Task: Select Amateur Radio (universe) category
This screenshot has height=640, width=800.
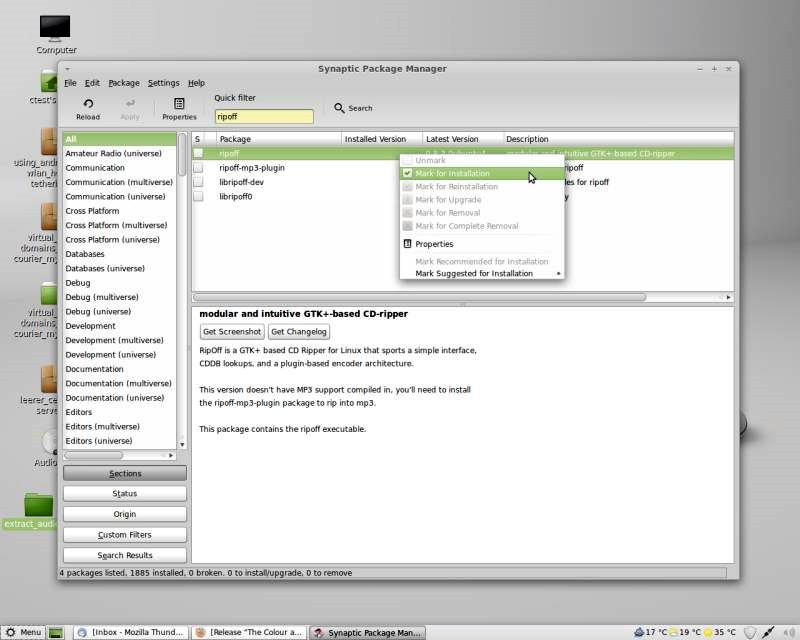Action: click(119, 153)
